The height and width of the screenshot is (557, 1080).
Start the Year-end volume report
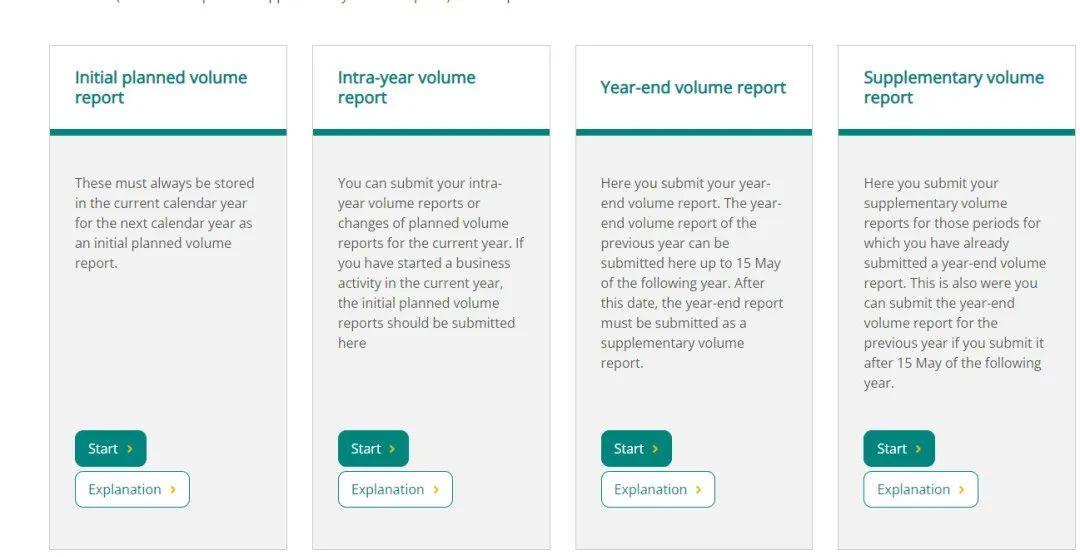tap(636, 449)
